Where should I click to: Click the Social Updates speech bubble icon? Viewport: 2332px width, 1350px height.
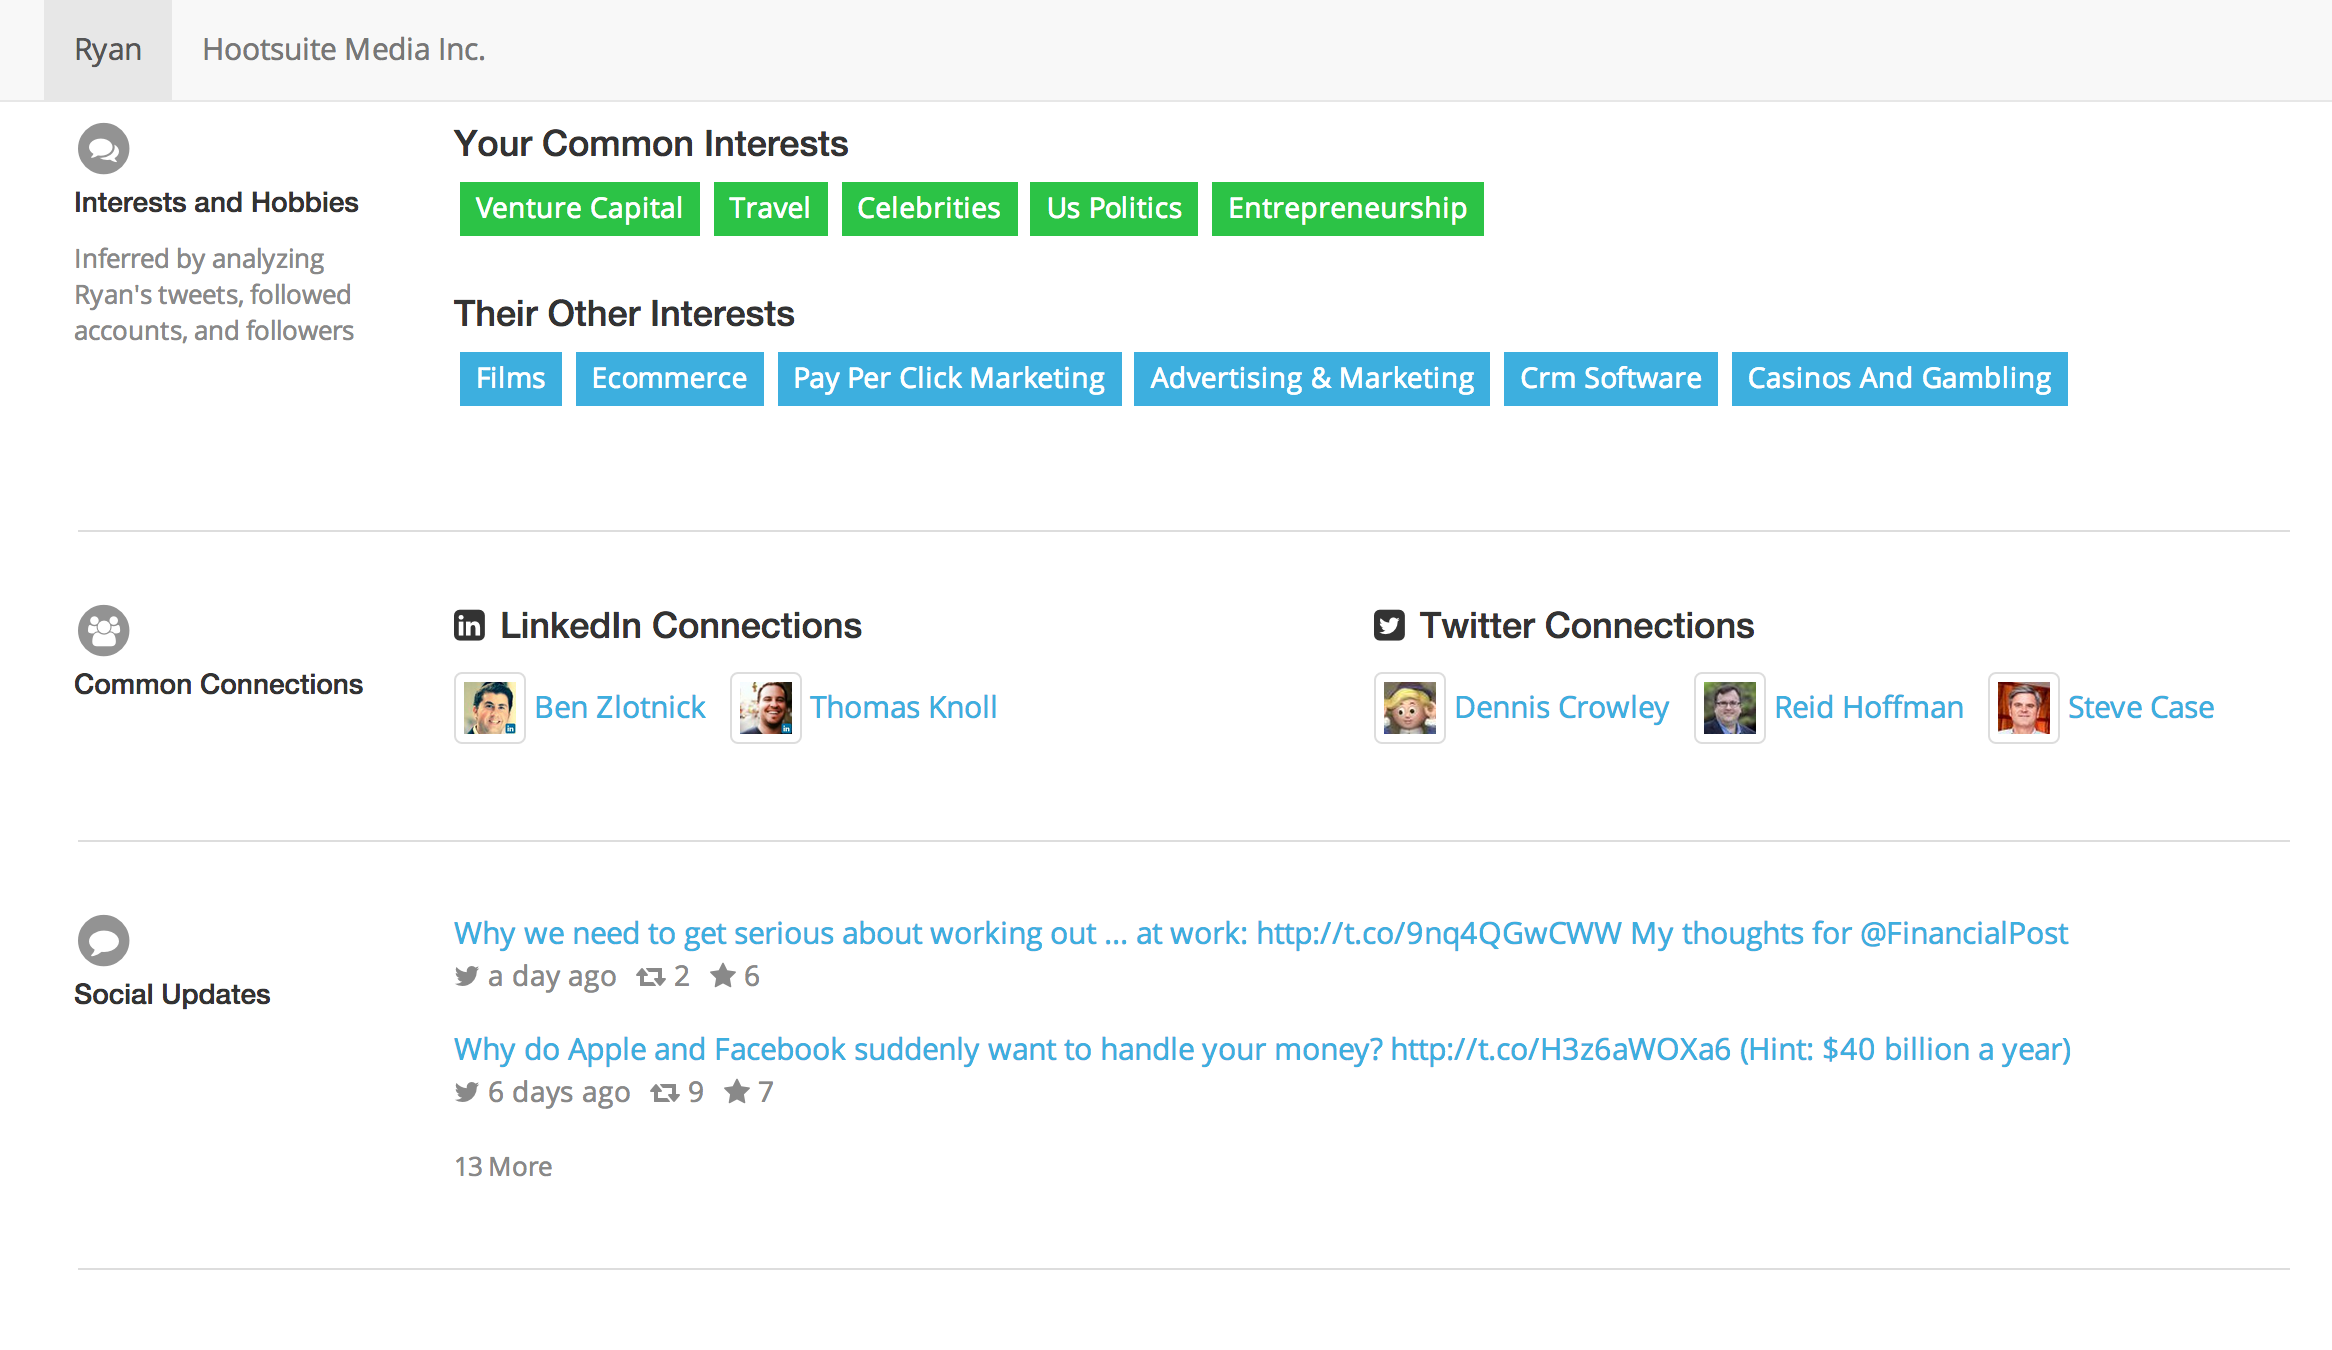coord(103,941)
